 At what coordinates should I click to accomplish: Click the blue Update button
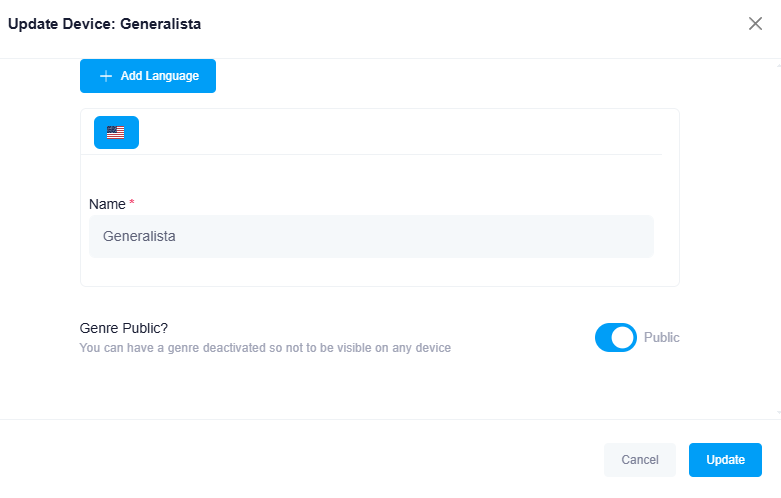click(x=725, y=460)
